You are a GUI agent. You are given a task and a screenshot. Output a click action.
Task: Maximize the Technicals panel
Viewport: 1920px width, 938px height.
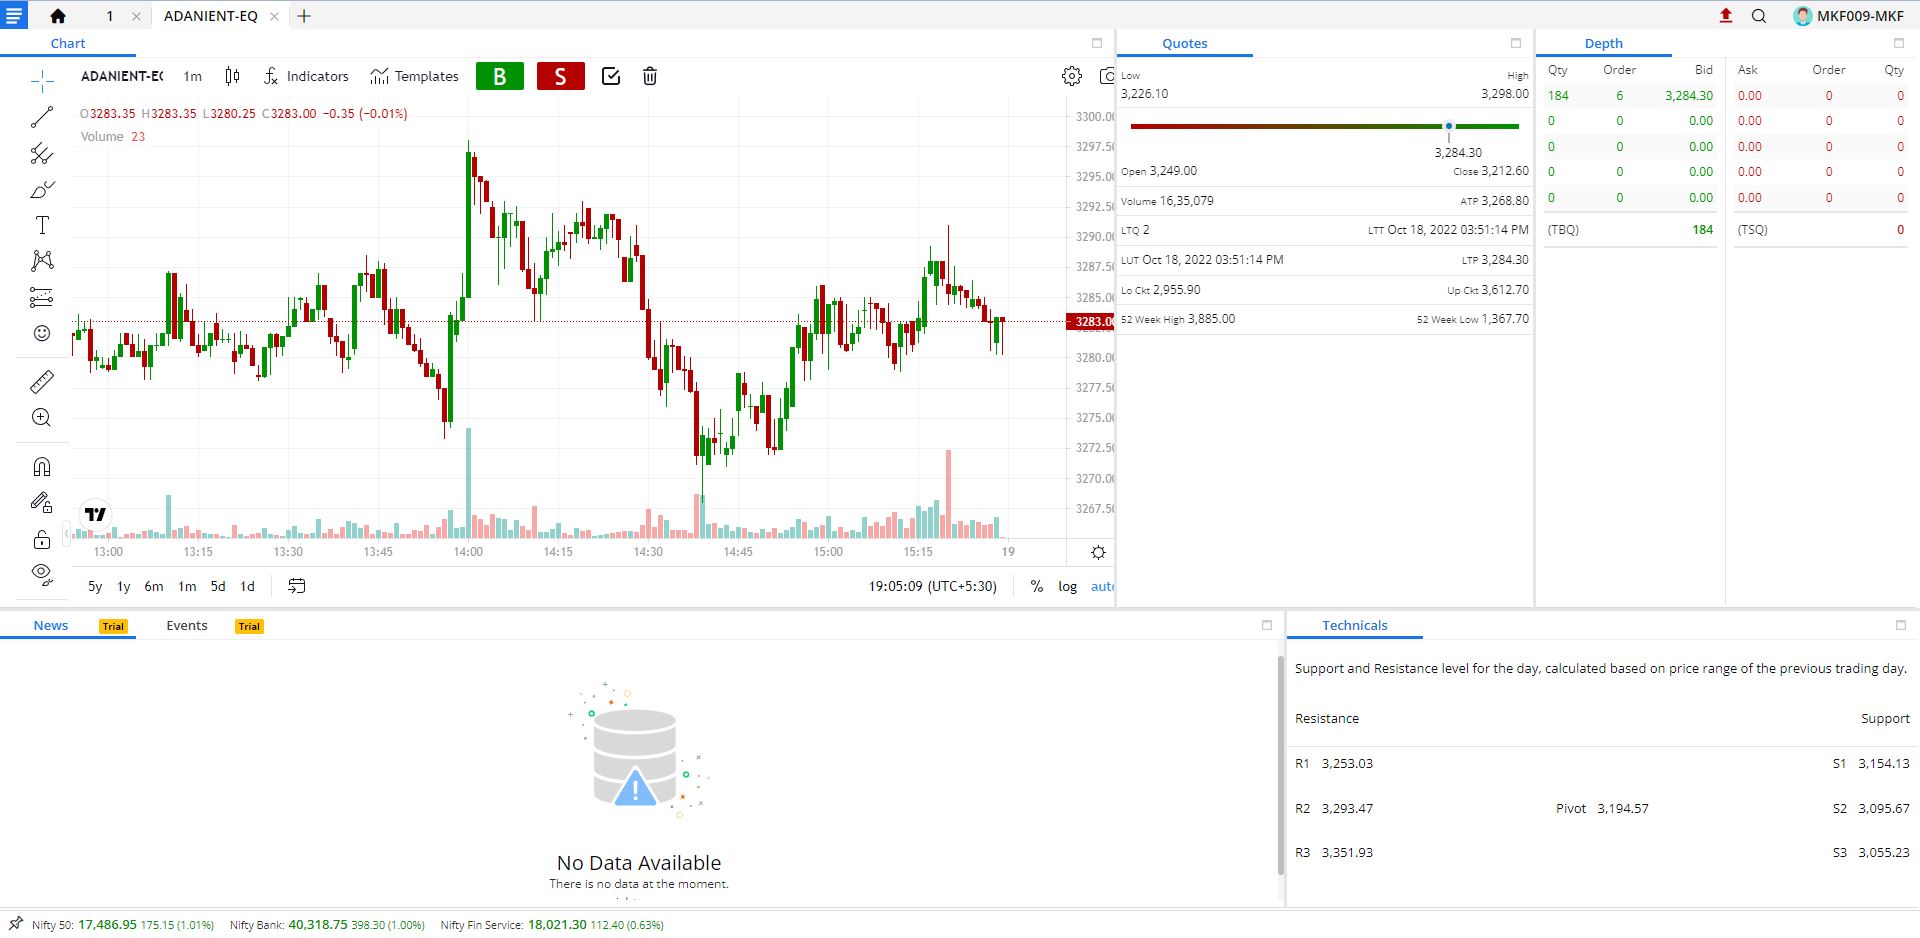point(1901,625)
